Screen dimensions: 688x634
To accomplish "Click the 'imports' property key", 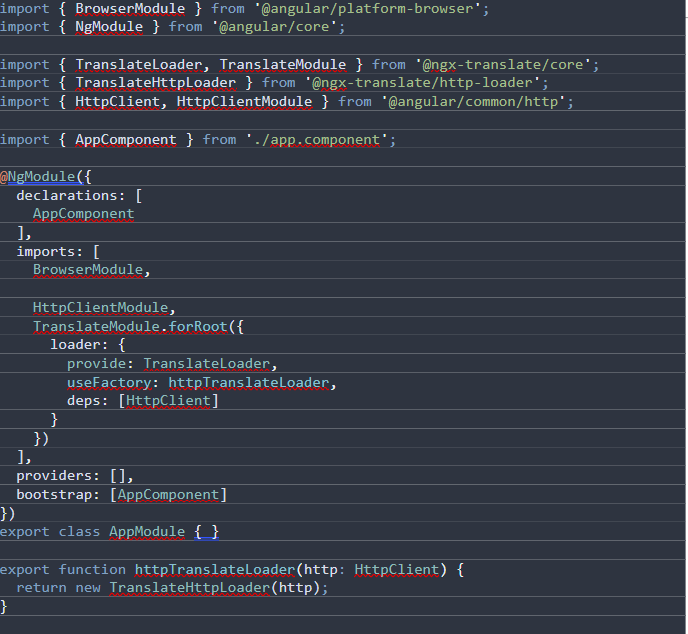I will [46, 251].
